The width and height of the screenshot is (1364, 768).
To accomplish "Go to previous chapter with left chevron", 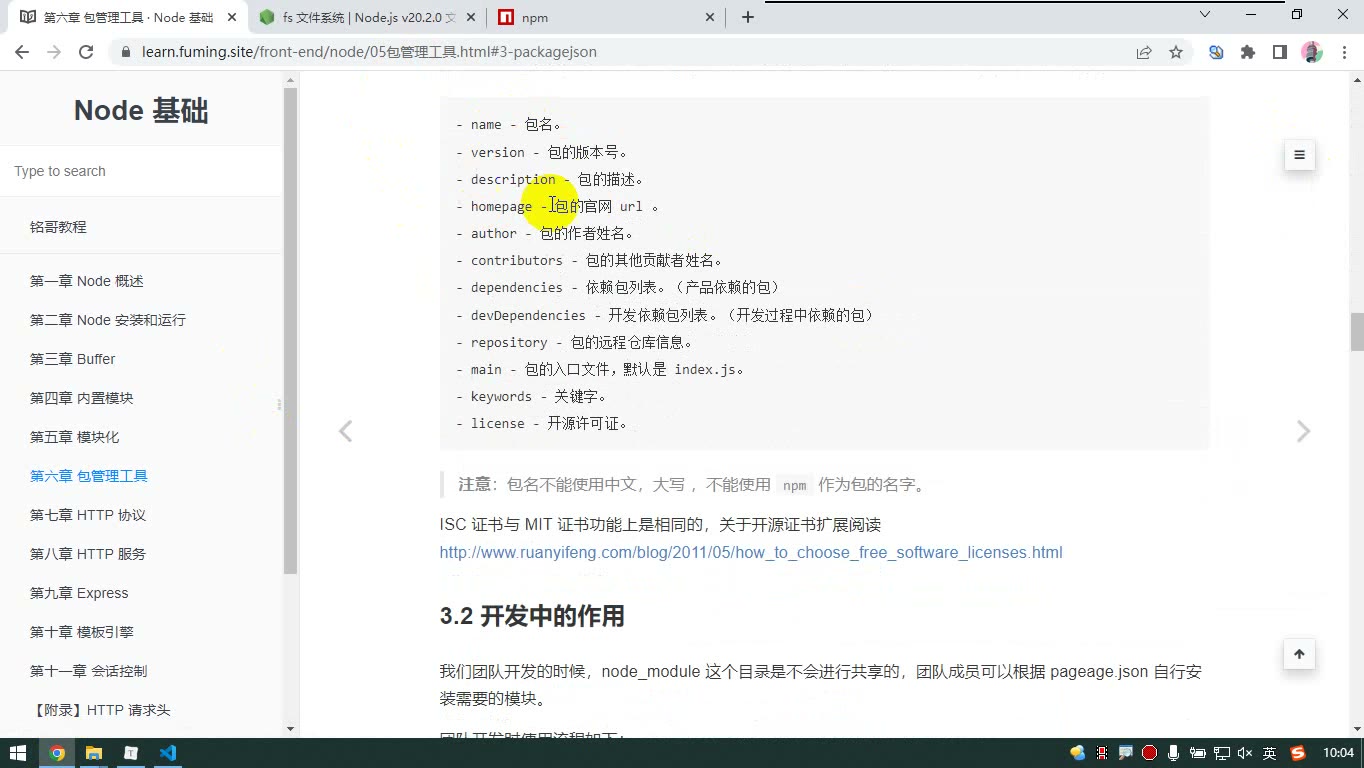I will tap(345, 431).
